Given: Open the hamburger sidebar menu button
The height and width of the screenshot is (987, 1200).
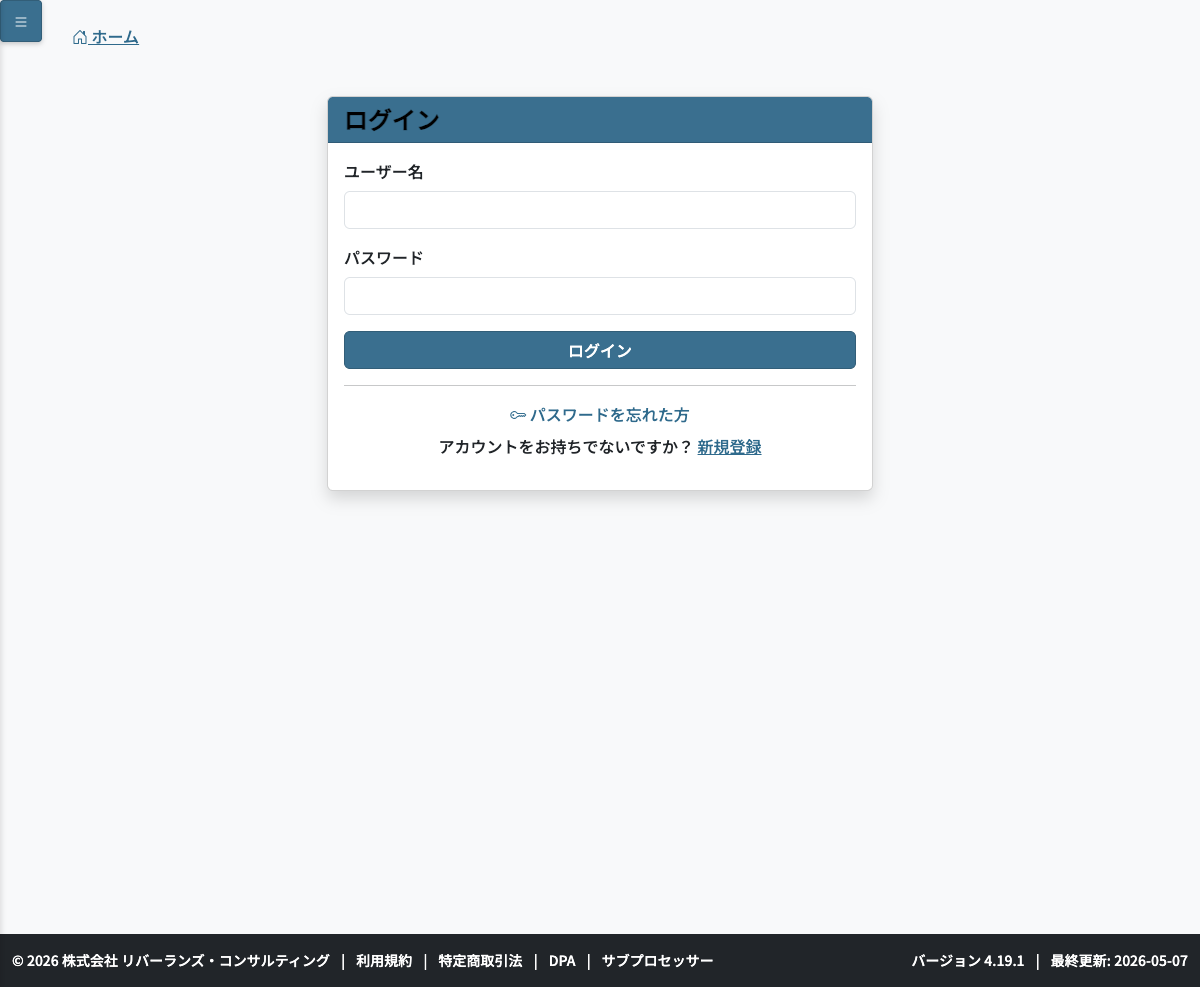Looking at the screenshot, I should [21, 21].
